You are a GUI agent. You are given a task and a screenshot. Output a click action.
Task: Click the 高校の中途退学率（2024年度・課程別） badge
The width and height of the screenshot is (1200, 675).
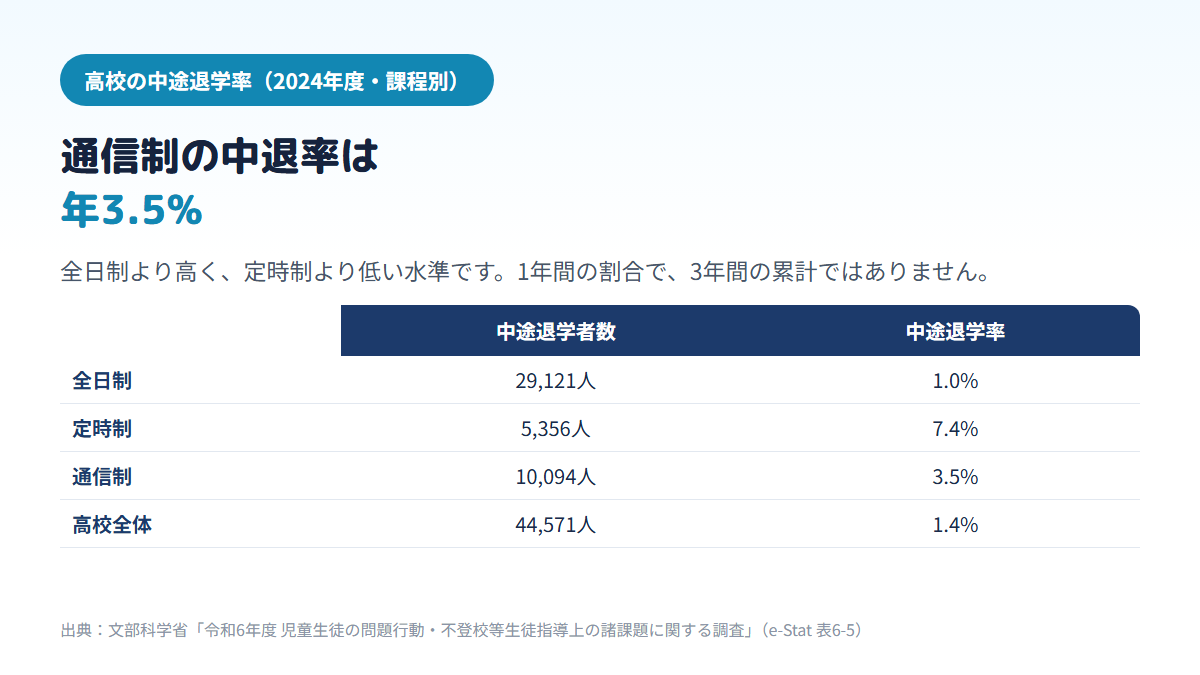[277, 80]
